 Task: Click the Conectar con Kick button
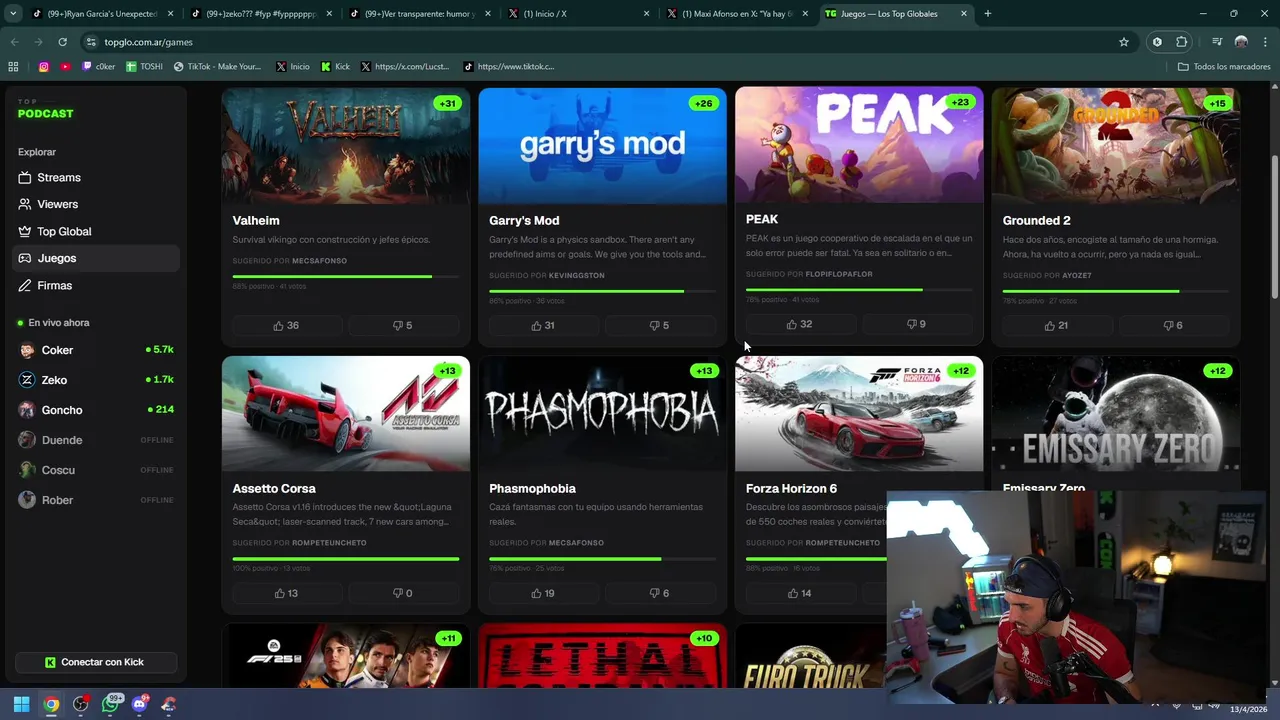(96, 662)
